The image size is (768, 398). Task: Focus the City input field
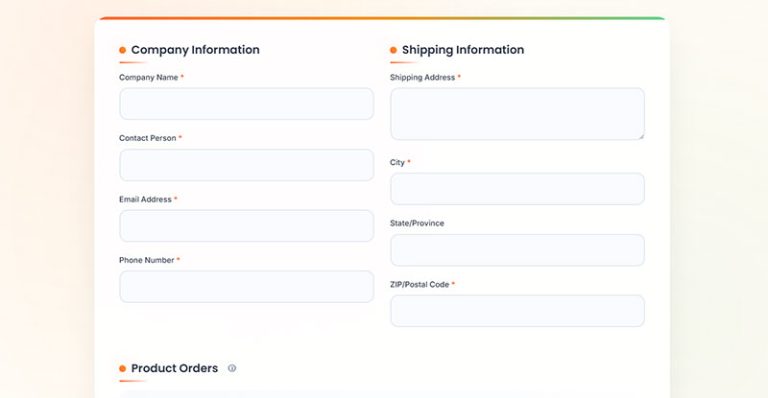pos(517,189)
